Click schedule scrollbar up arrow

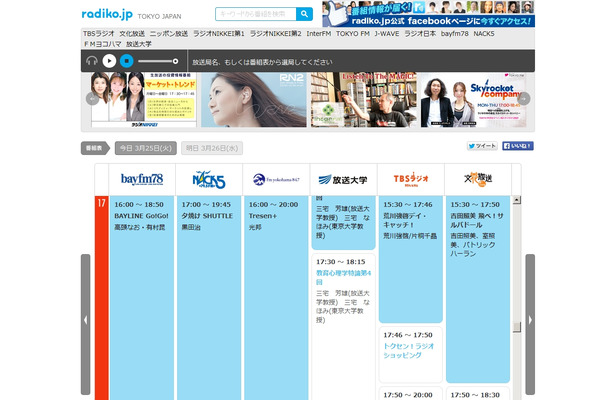coord(517,200)
